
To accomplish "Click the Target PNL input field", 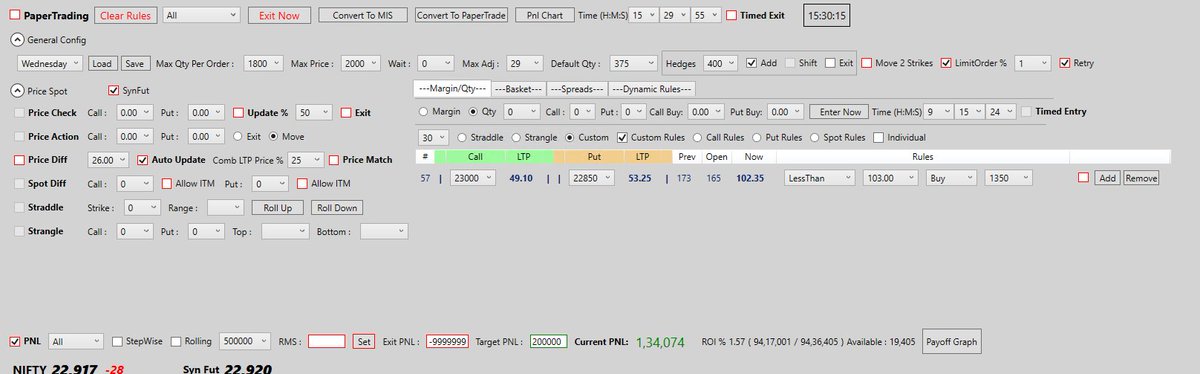I will (x=549, y=341).
